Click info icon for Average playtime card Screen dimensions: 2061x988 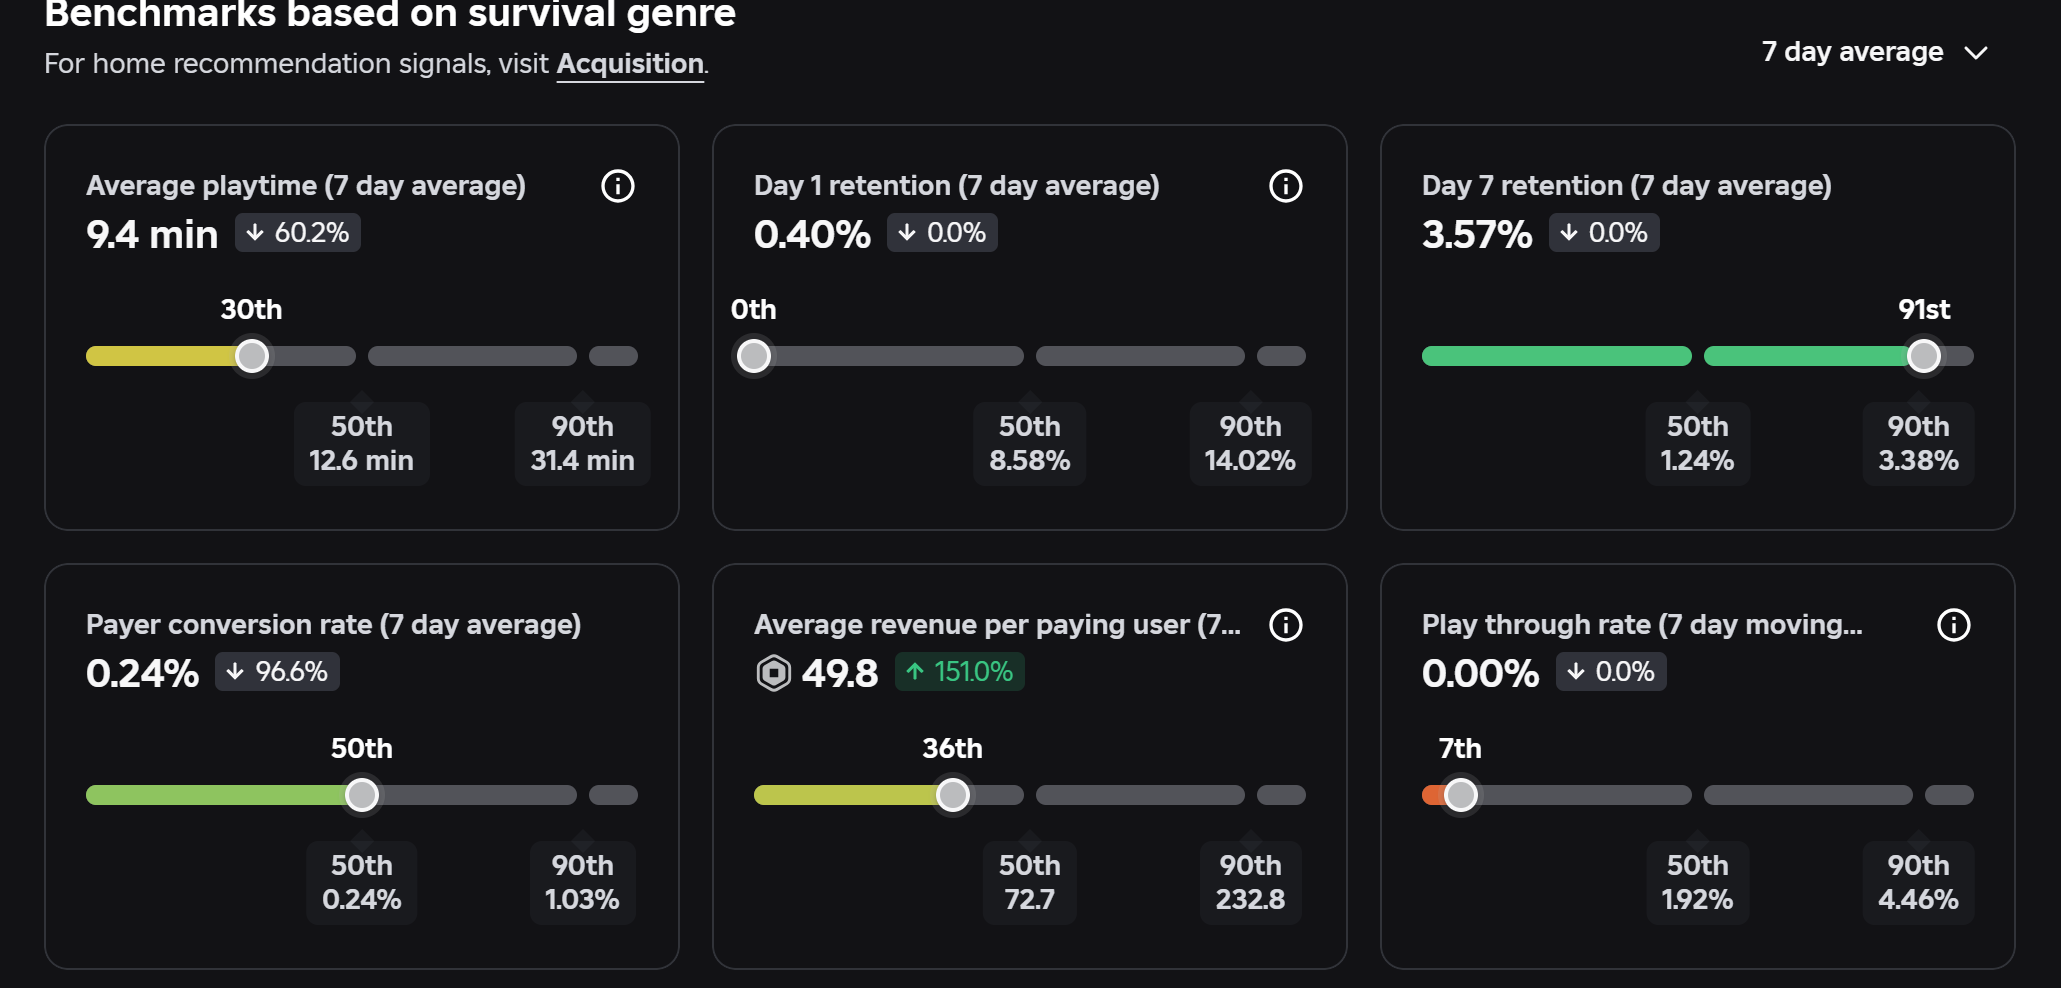pyautogui.click(x=618, y=186)
